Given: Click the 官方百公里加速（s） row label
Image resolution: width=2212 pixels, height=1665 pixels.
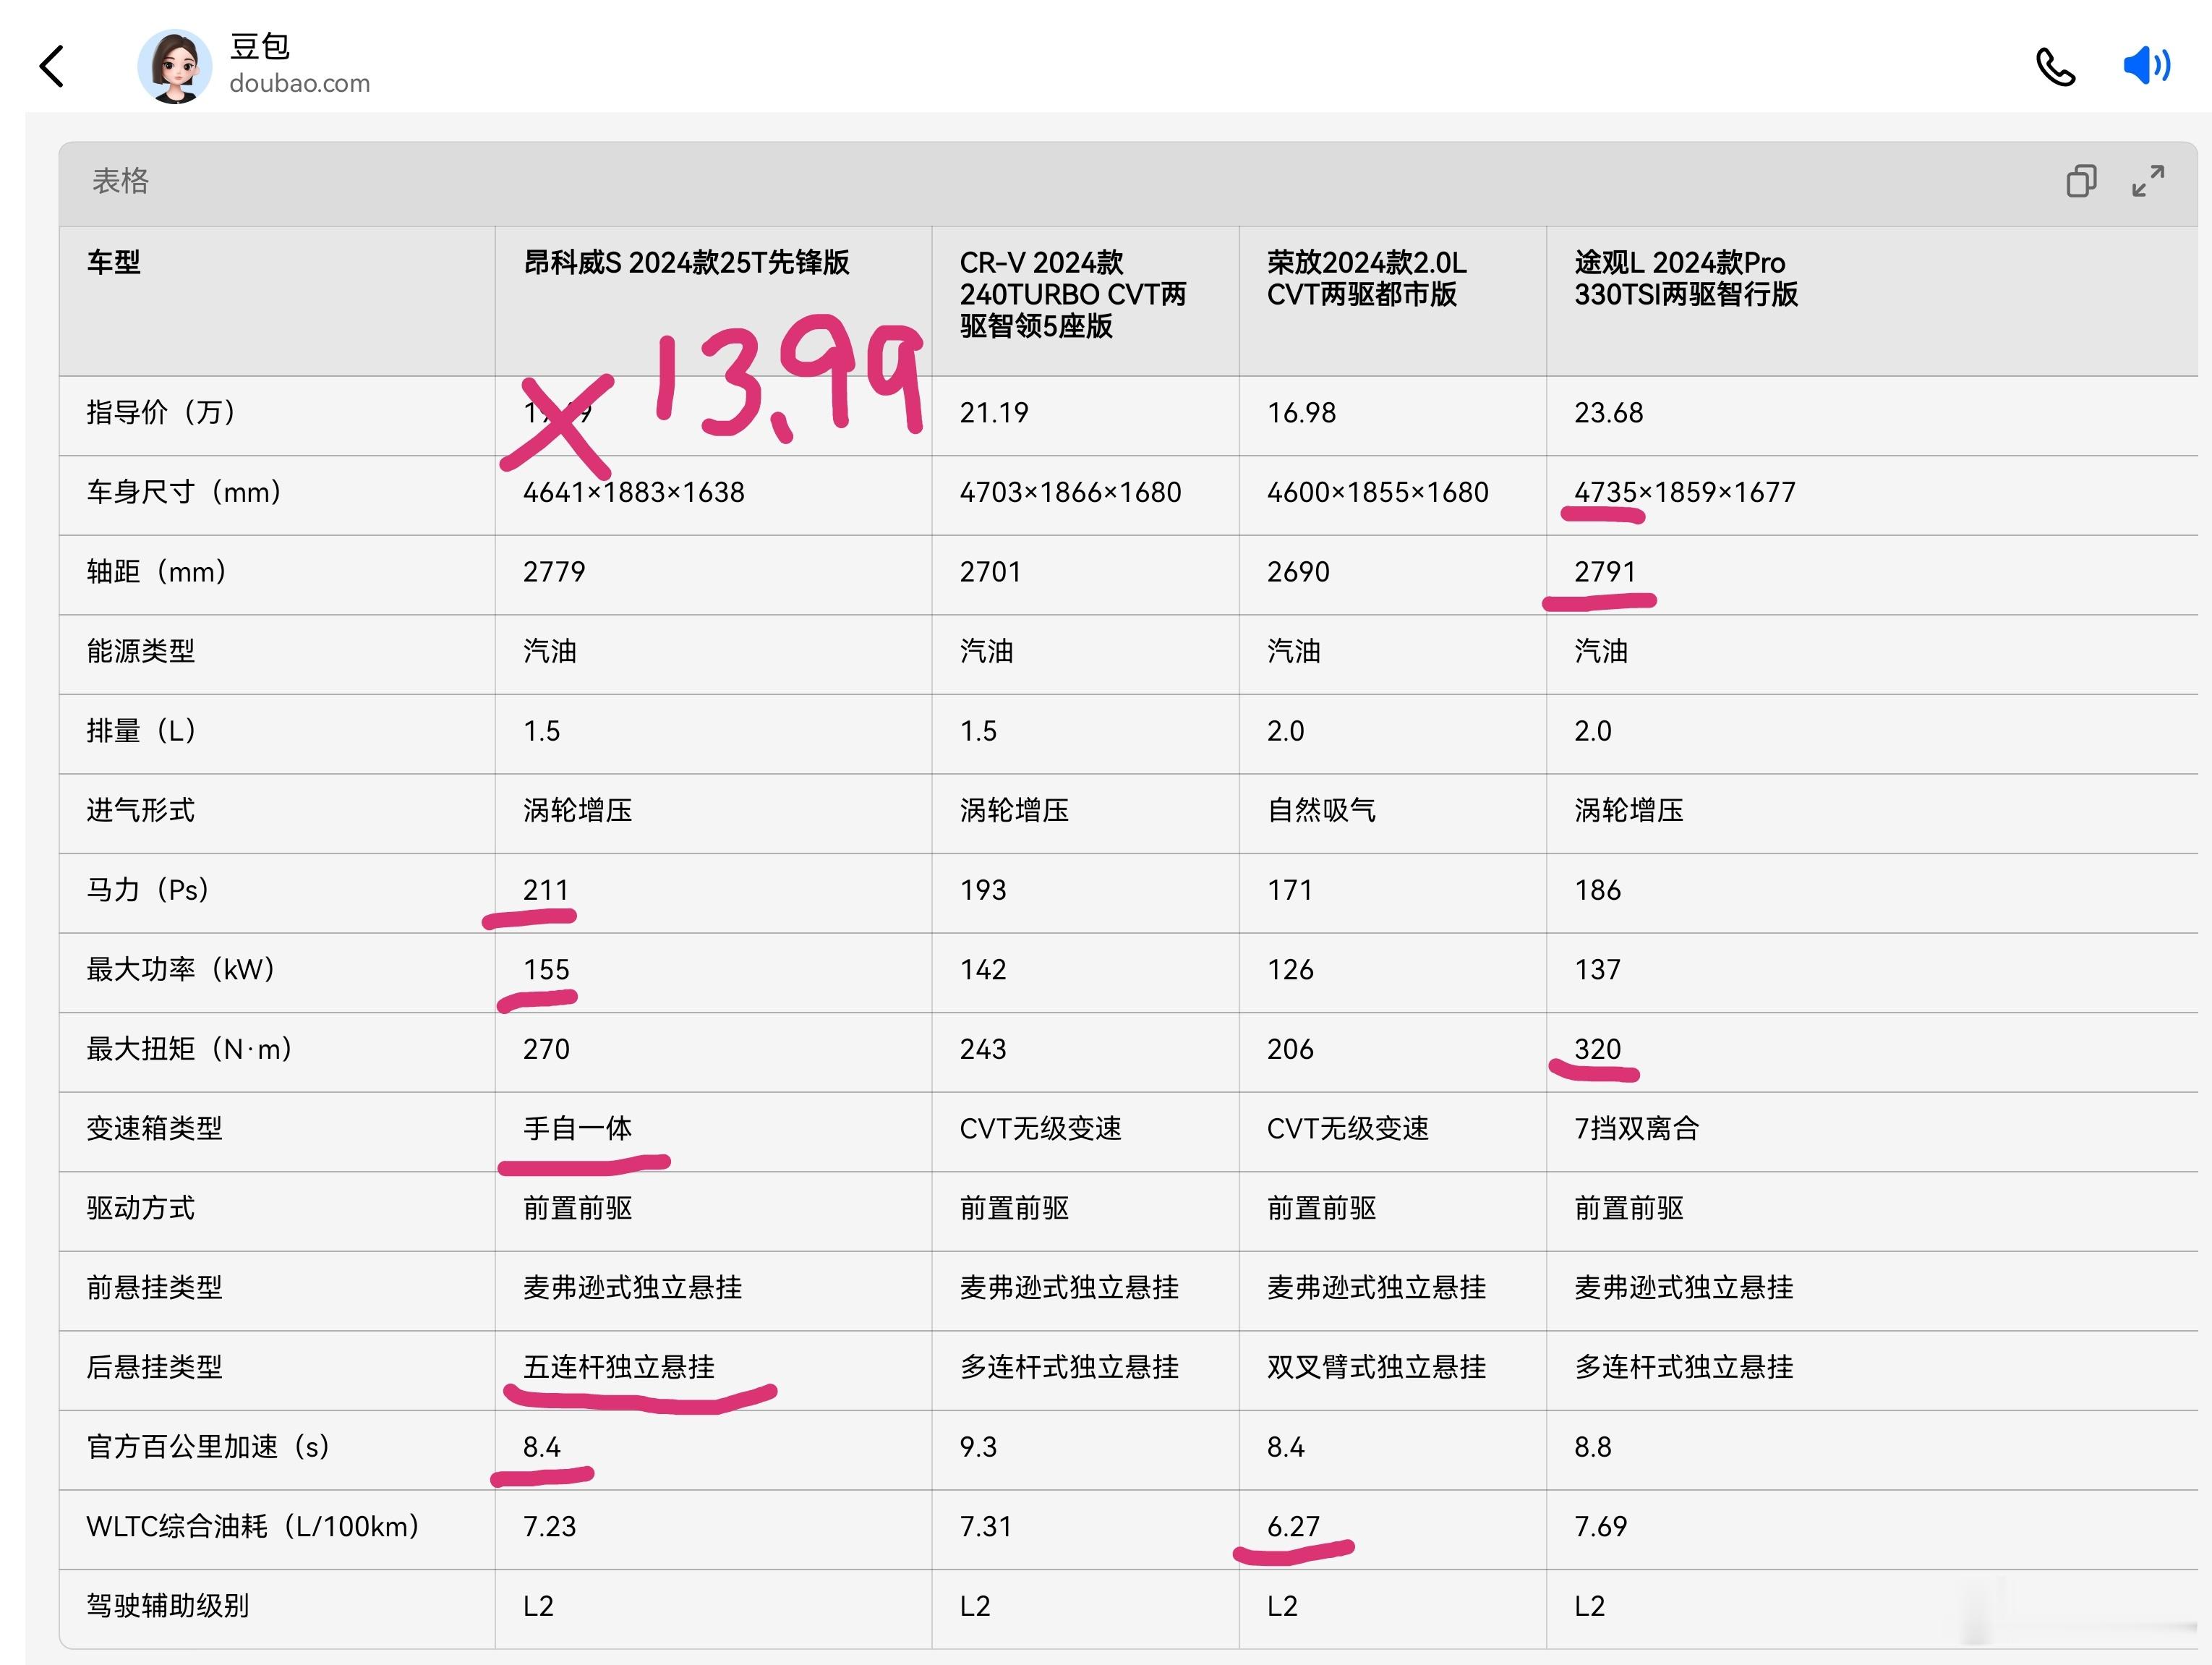Looking at the screenshot, I should tap(208, 1446).
